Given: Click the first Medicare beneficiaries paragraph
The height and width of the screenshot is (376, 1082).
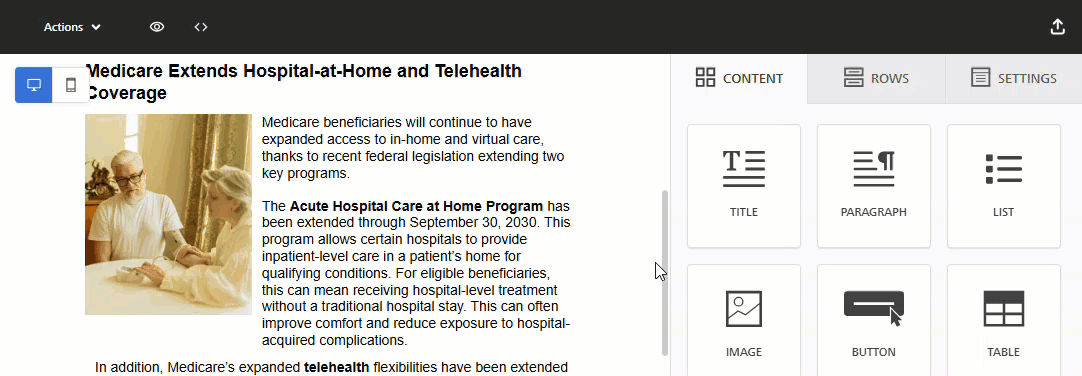Looking at the screenshot, I should point(413,148).
